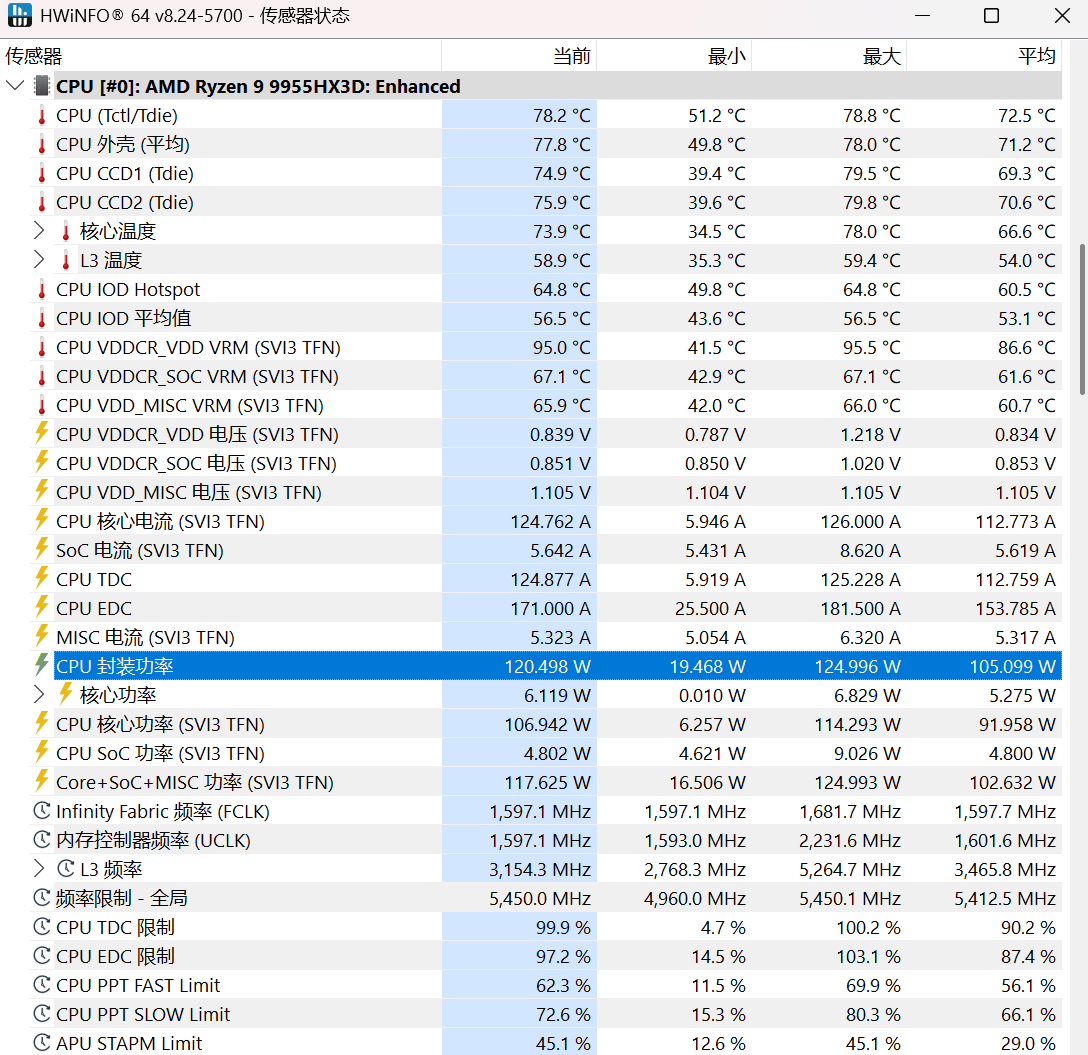Expand the L3 温度 subtree
The height and width of the screenshot is (1055, 1088).
pyautogui.click(x=39, y=261)
